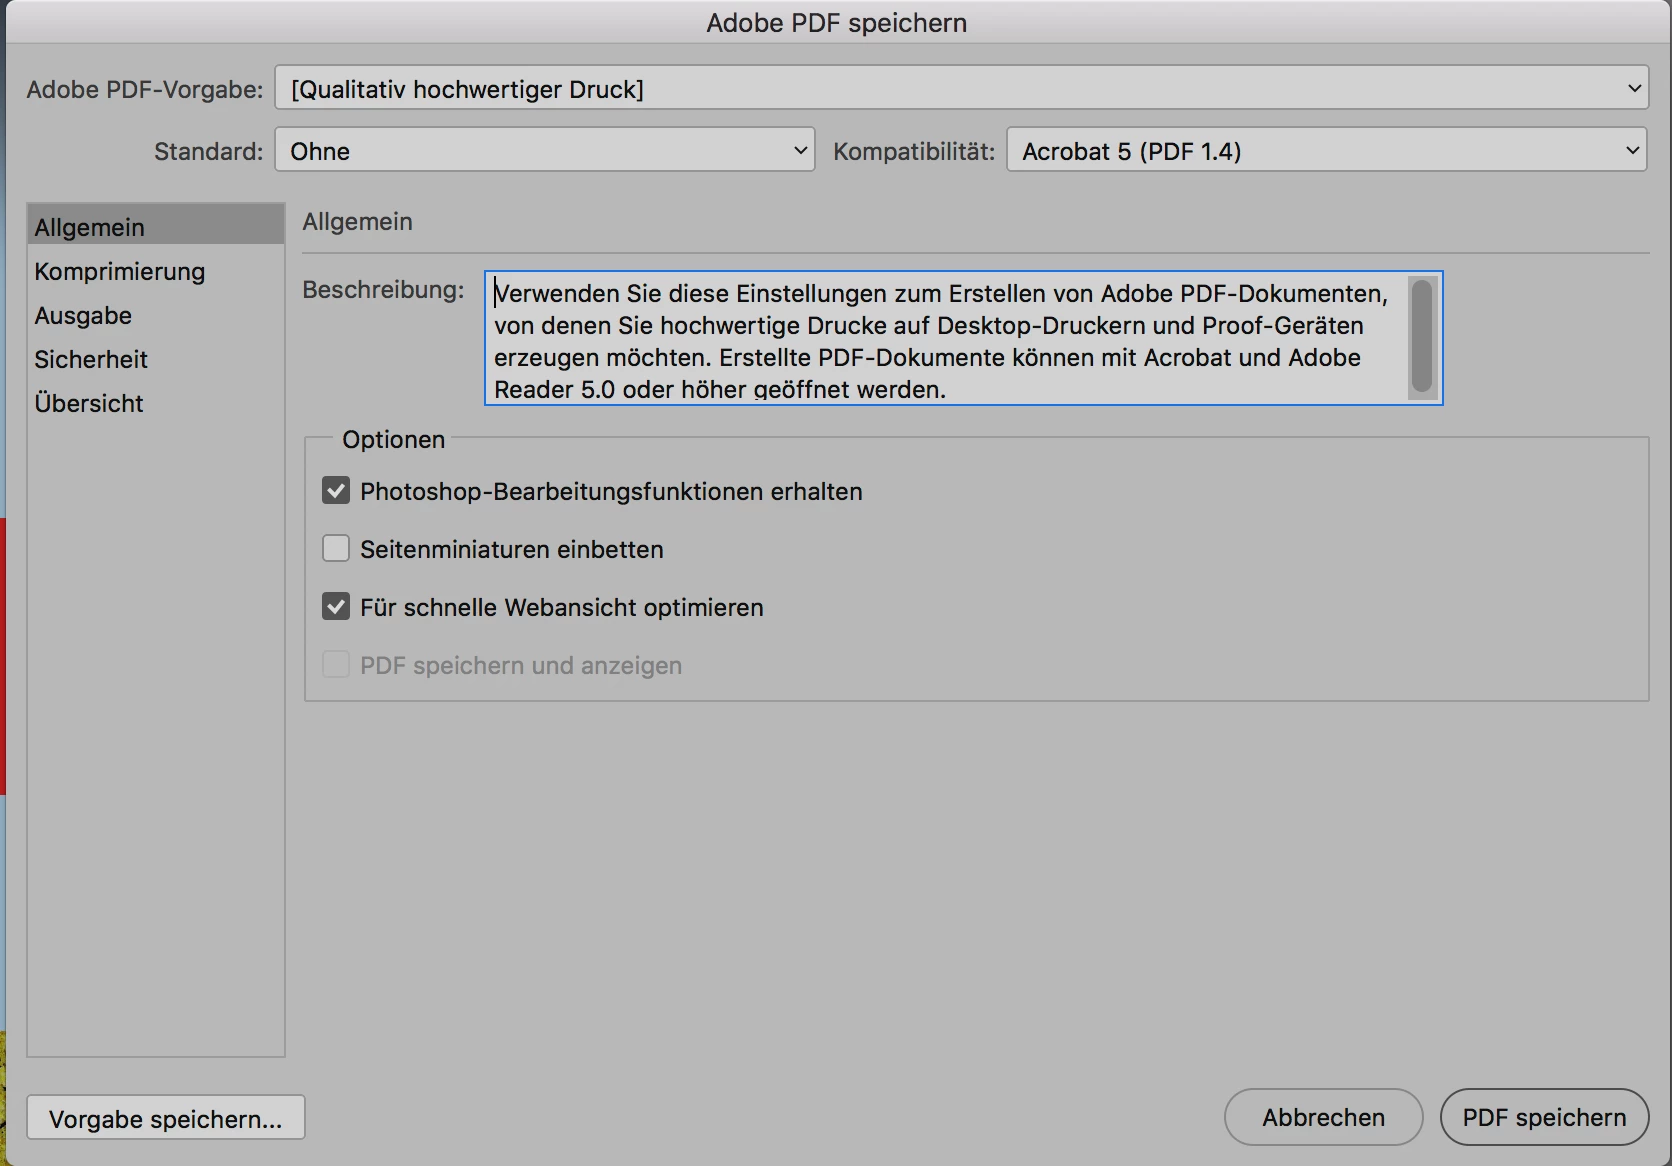Click the PDF speichern button
Screen dimensions: 1672x1166
pos(1544,1117)
